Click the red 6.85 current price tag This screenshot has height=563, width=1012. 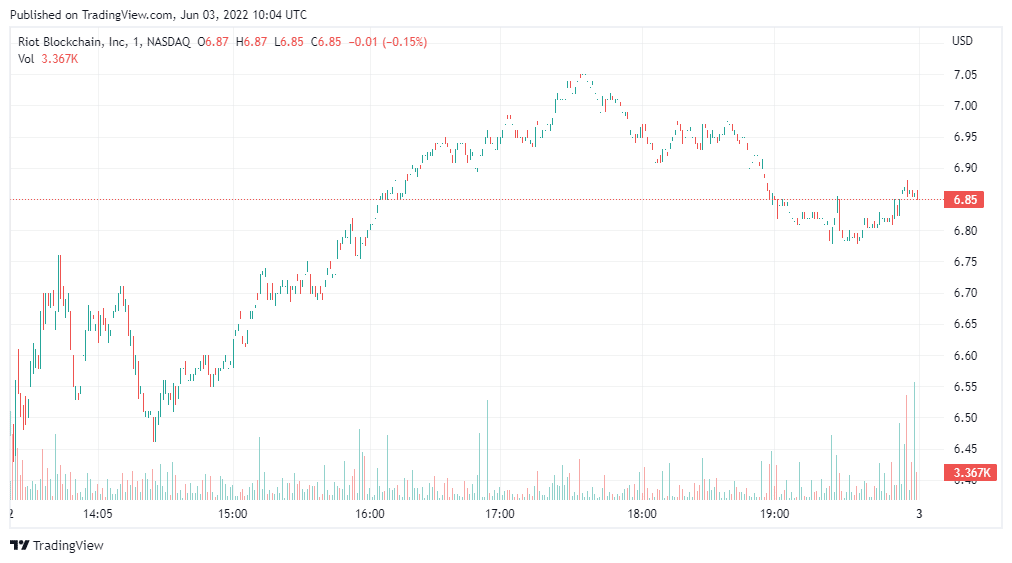click(964, 200)
